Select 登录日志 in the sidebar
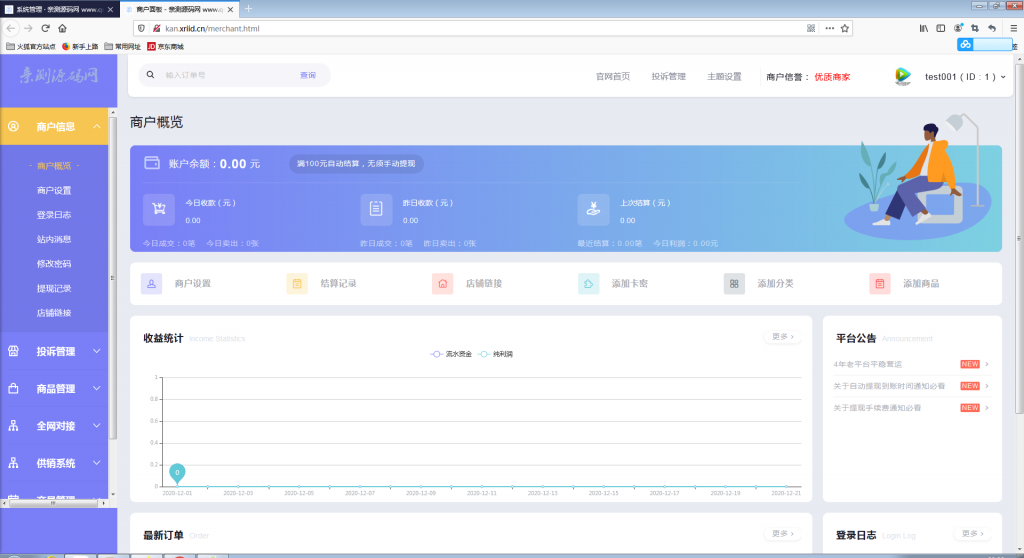This screenshot has height=558, width=1024. (x=54, y=215)
